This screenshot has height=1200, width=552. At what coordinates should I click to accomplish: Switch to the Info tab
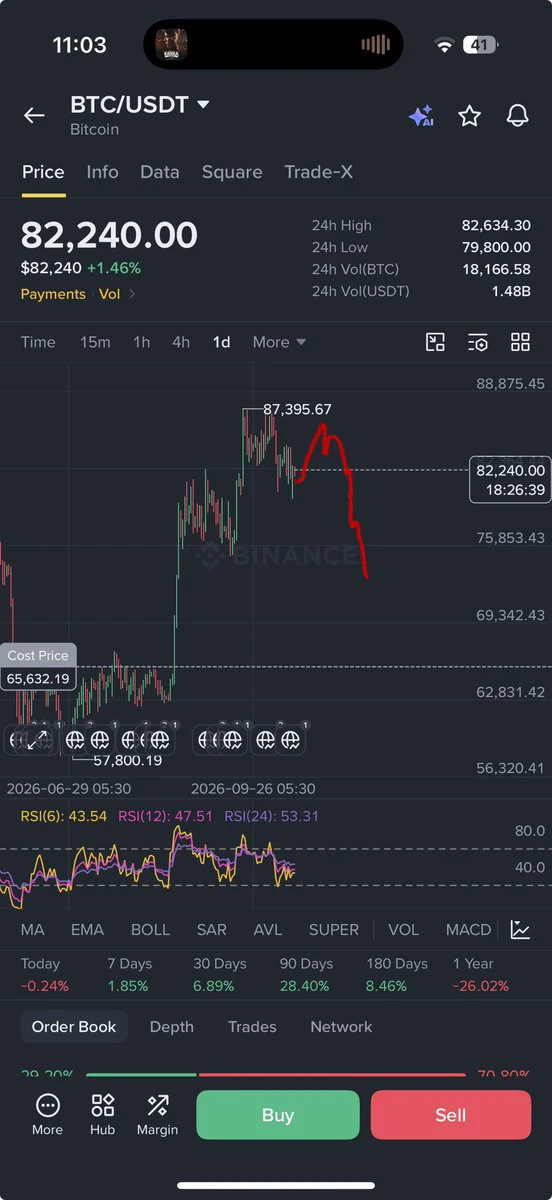coord(102,172)
